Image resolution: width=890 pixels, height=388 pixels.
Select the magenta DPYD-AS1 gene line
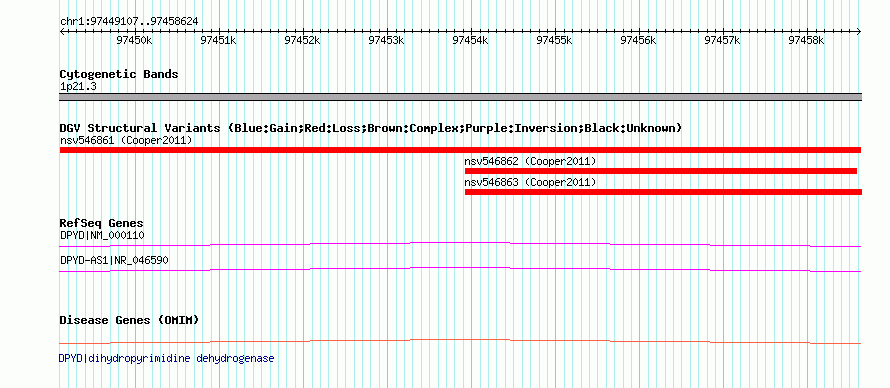click(x=460, y=269)
